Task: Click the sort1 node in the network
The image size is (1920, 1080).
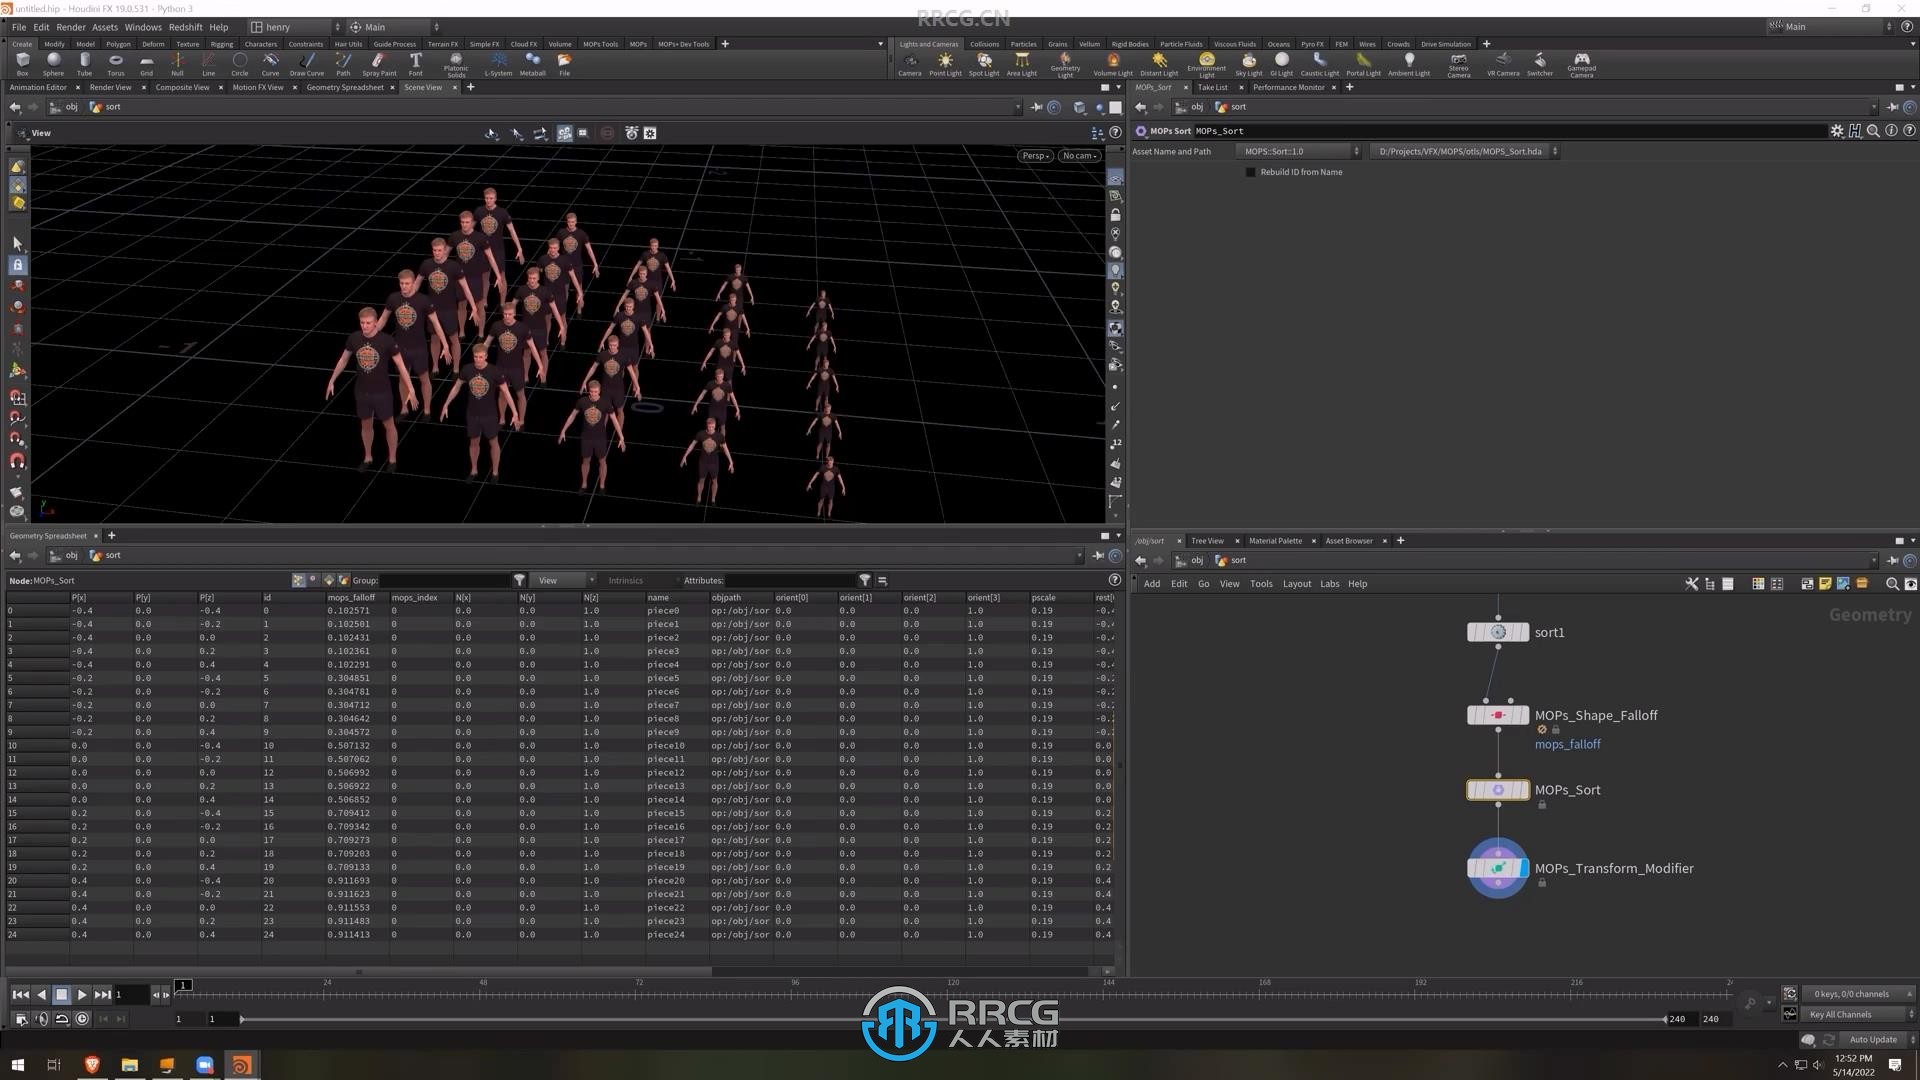Action: coord(1497,632)
